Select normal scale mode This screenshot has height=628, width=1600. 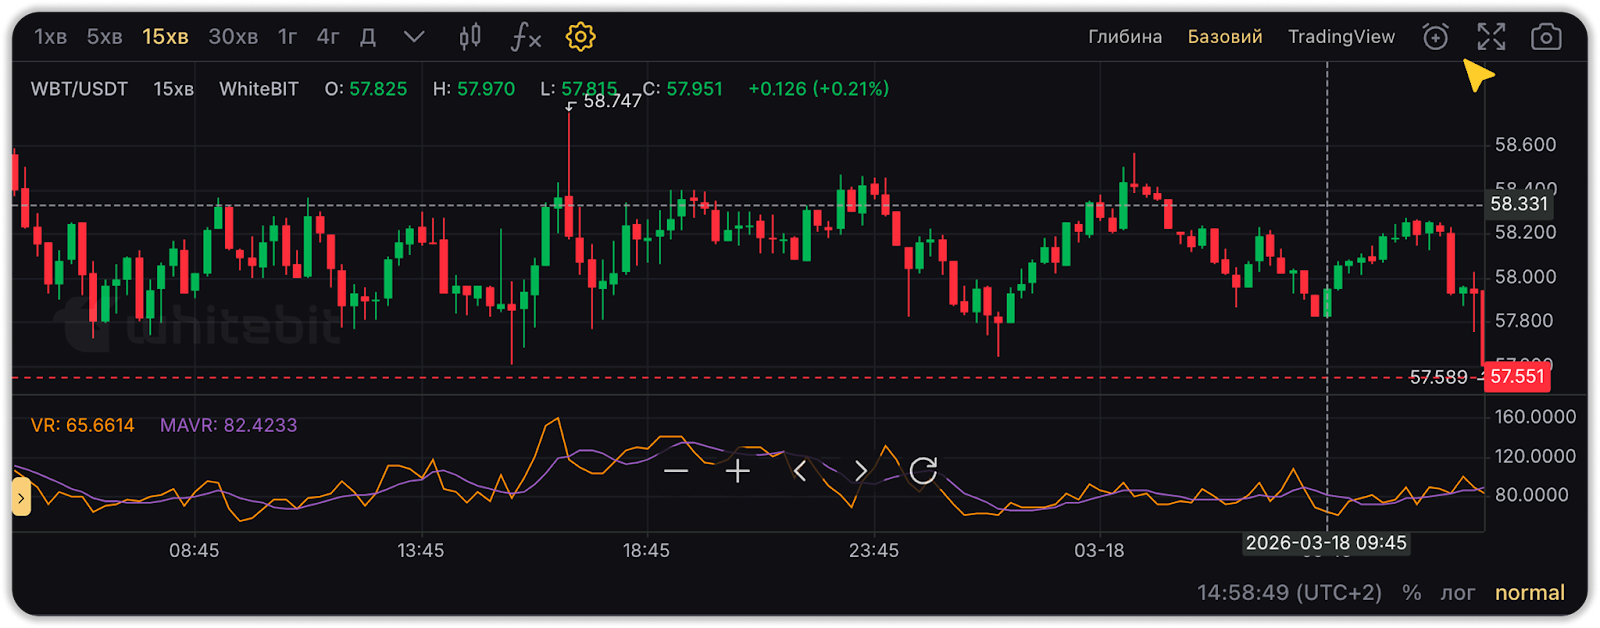tap(1529, 593)
